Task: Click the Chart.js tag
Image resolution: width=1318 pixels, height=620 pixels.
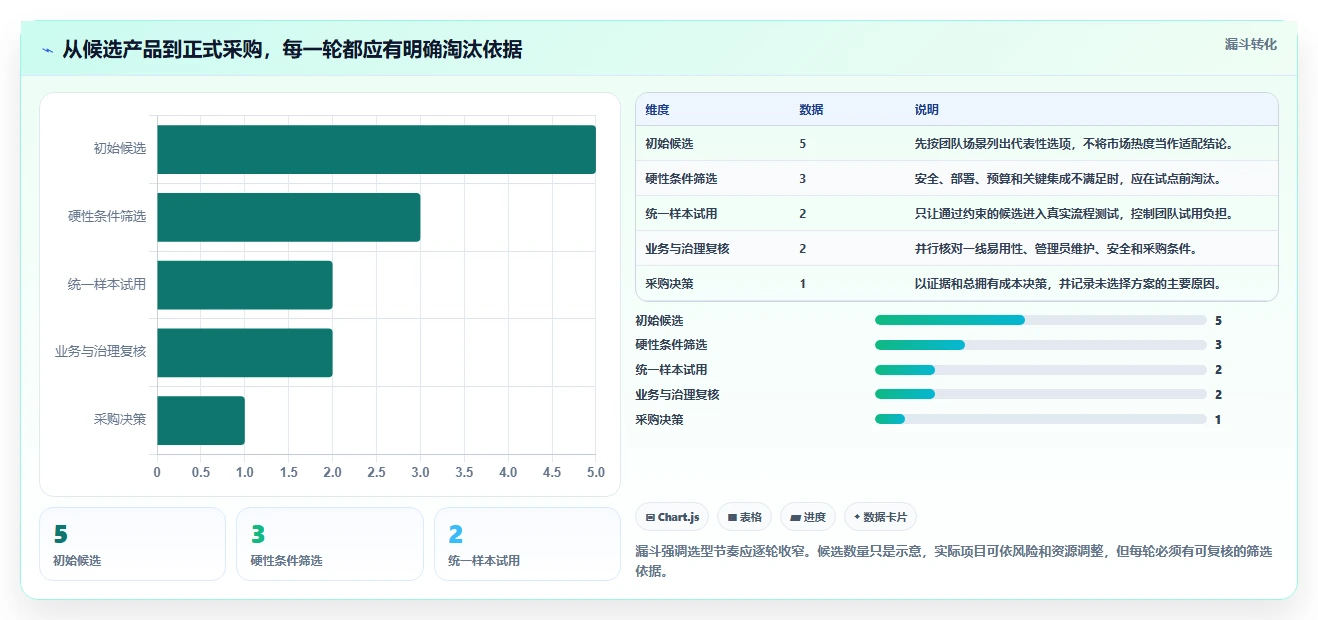Action: pos(673,517)
